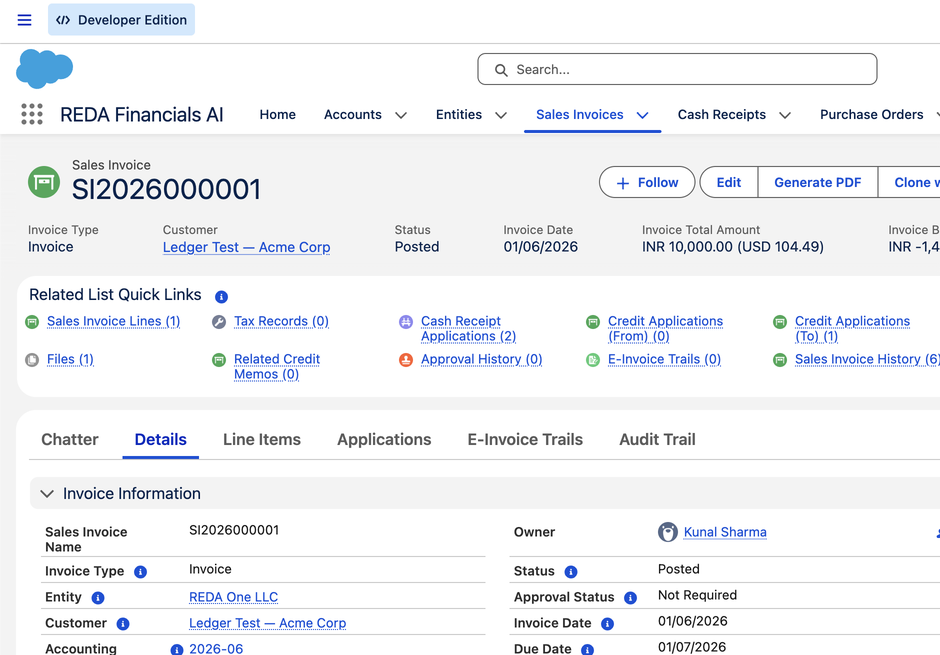
Task: Switch to the Line Items tab
Action: 262,439
